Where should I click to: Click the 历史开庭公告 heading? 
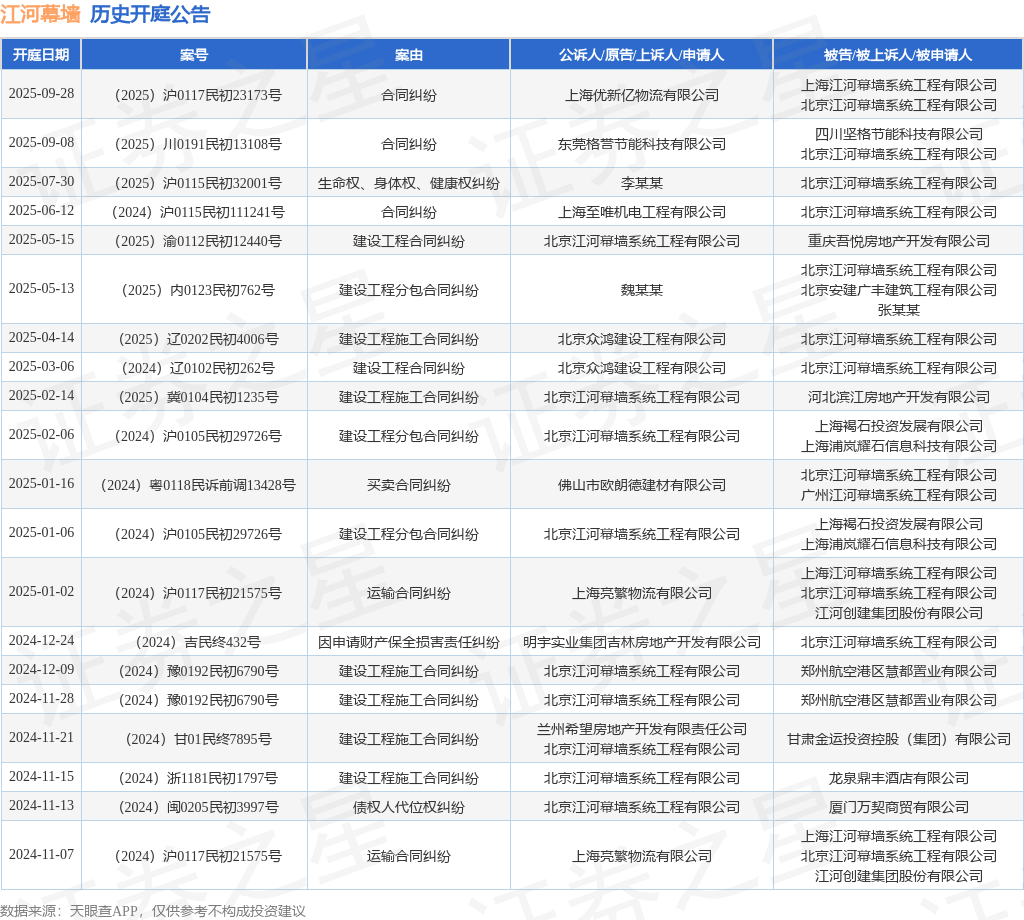coord(150,14)
